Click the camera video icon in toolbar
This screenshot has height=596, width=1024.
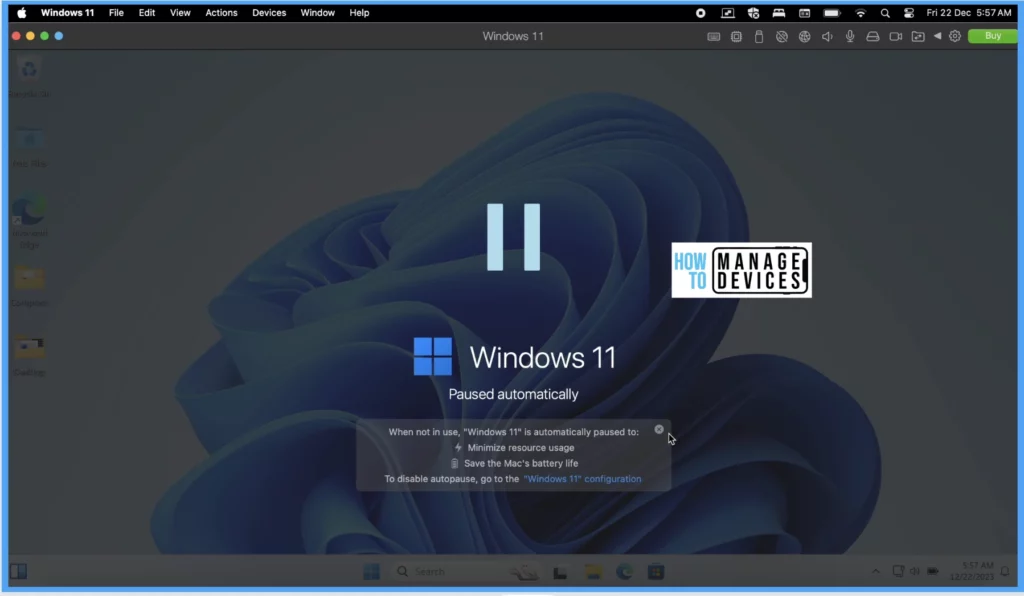click(895, 37)
